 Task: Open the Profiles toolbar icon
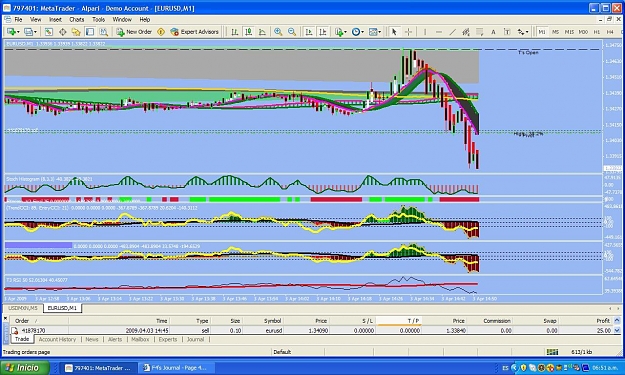click(28, 32)
